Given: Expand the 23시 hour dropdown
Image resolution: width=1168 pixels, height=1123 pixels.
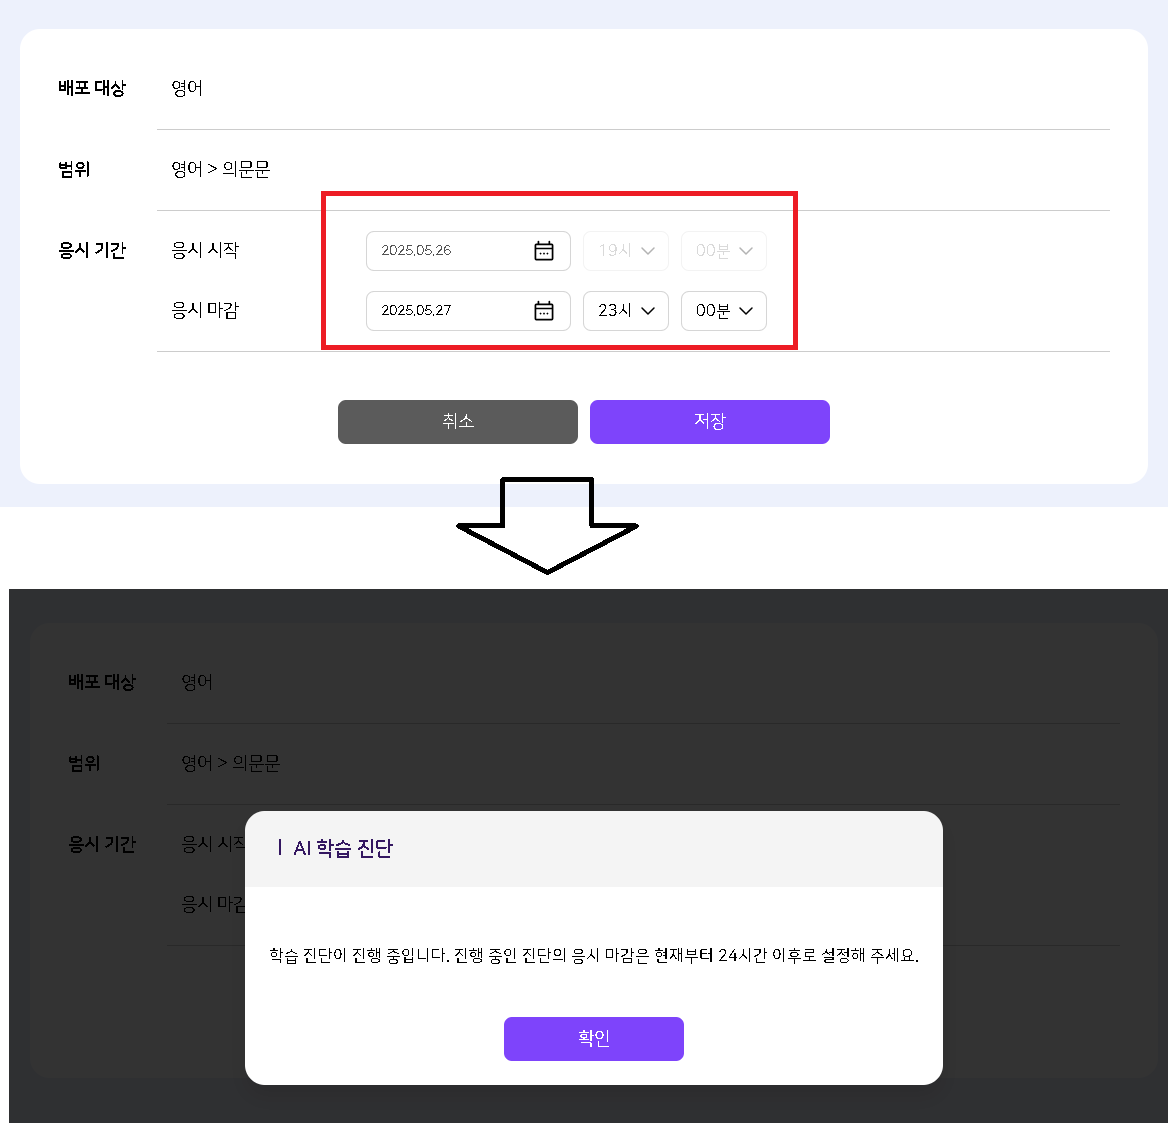Looking at the screenshot, I should pyautogui.click(x=626, y=311).
